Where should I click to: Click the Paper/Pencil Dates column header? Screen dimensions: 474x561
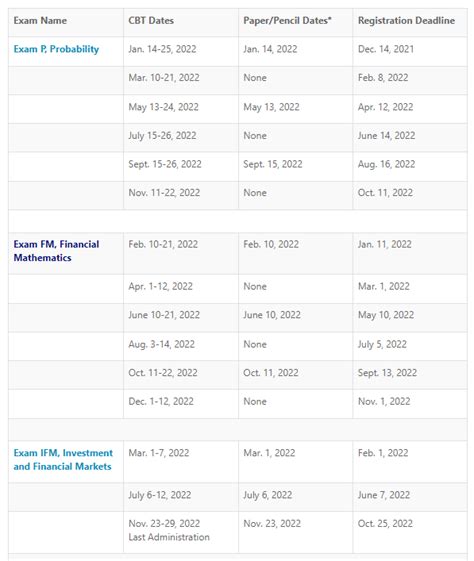coord(287,20)
